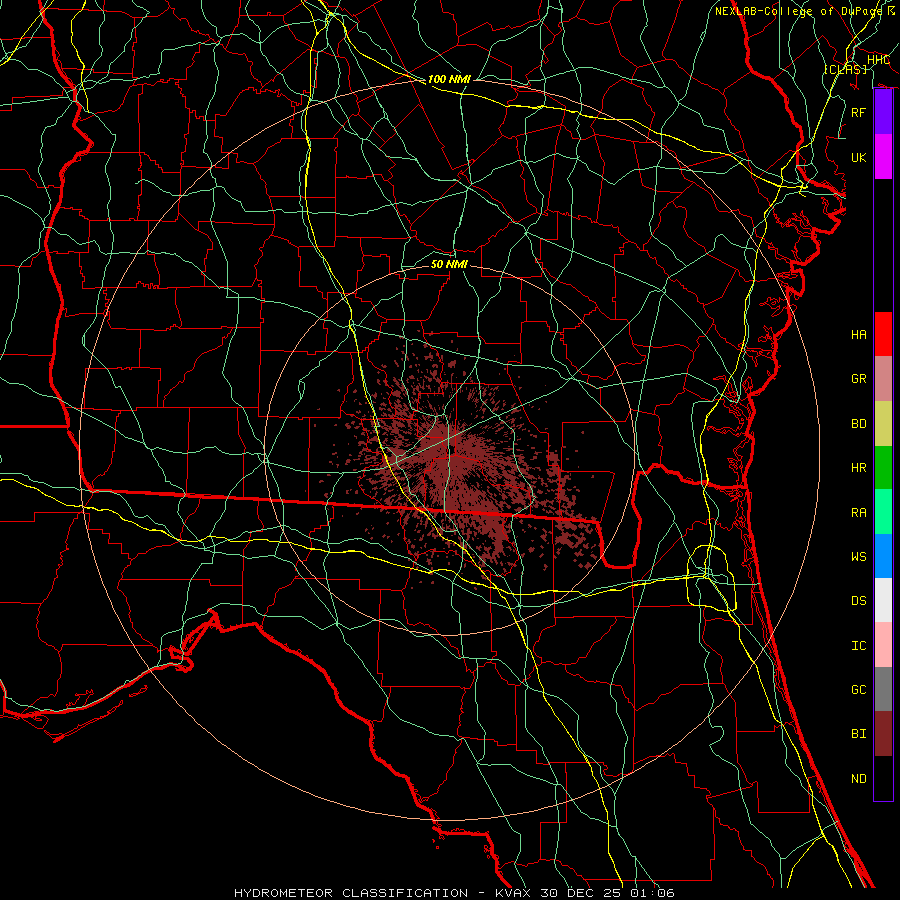Click the GC legend label
The height and width of the screenshot is (900, 900).
[x=858, y=690]
